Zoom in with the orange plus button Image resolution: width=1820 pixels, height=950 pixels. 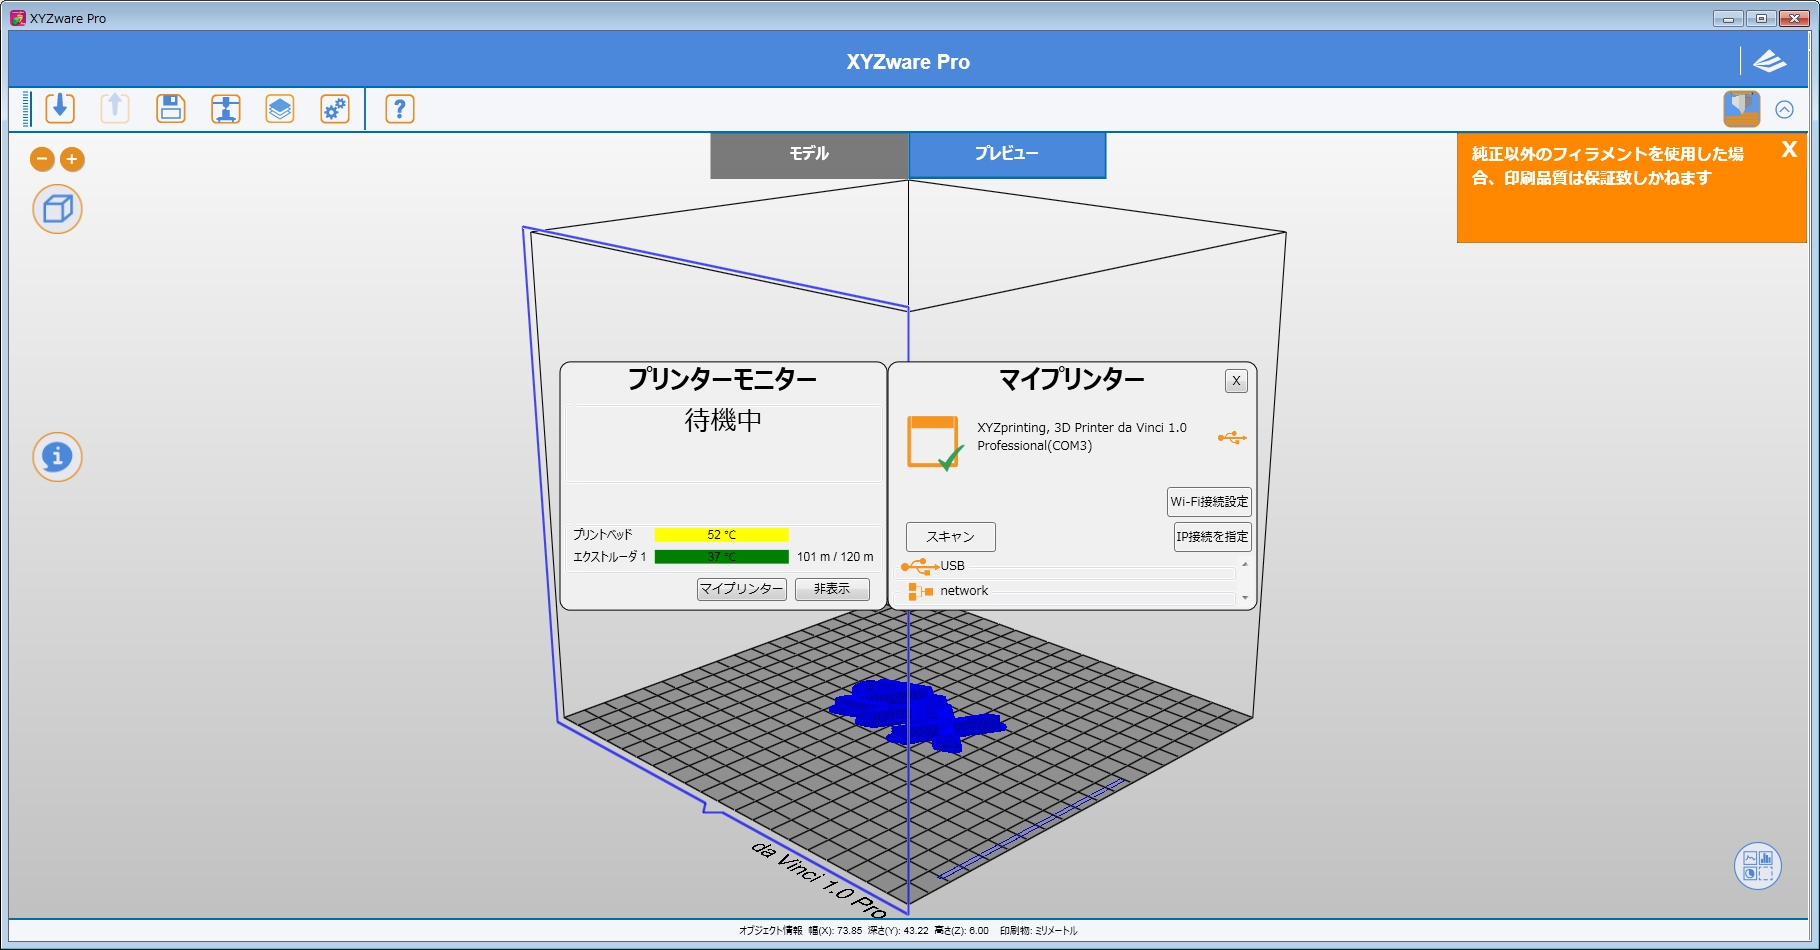click(x=72, y=159)
